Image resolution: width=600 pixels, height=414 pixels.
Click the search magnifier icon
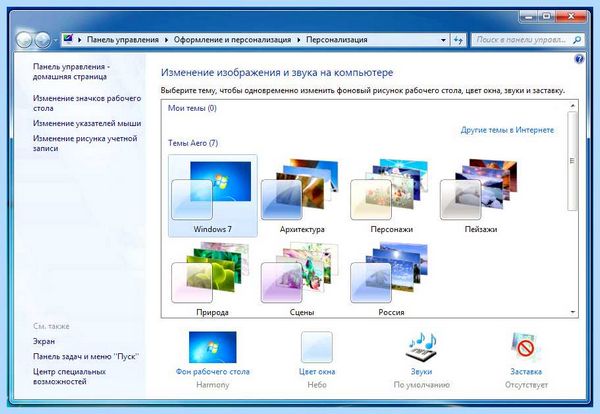tap(577, 39)
